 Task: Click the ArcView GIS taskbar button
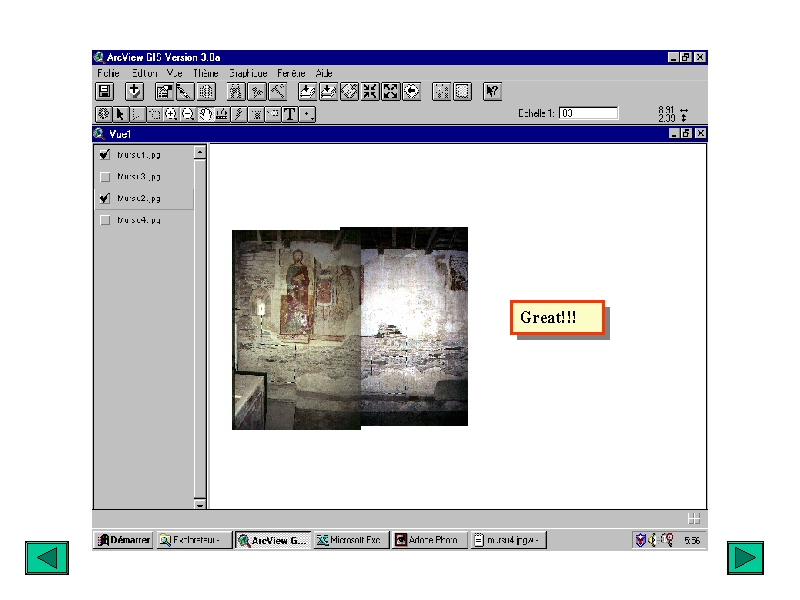pyautogui.click(x=272, y=540)
